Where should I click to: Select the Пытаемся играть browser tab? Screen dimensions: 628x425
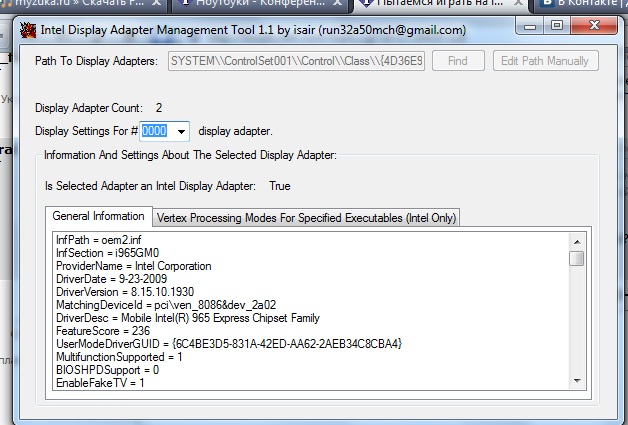[441, 5]
